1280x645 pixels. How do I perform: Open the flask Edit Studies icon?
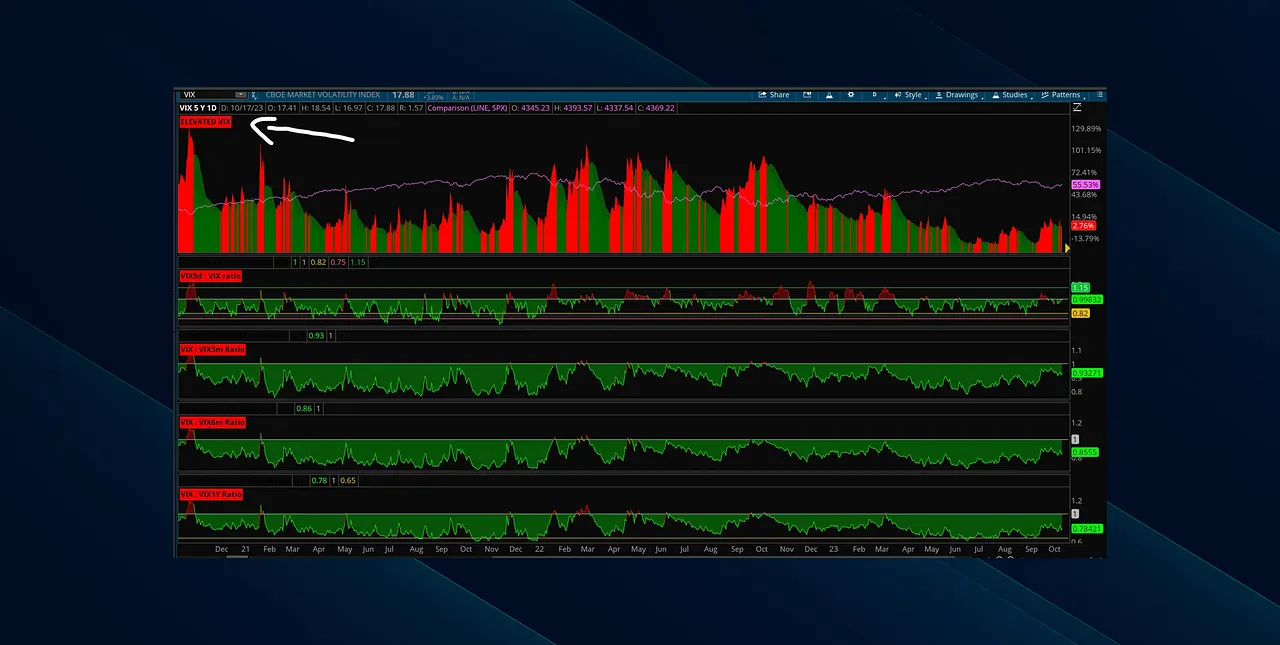[x=829, y=95]
